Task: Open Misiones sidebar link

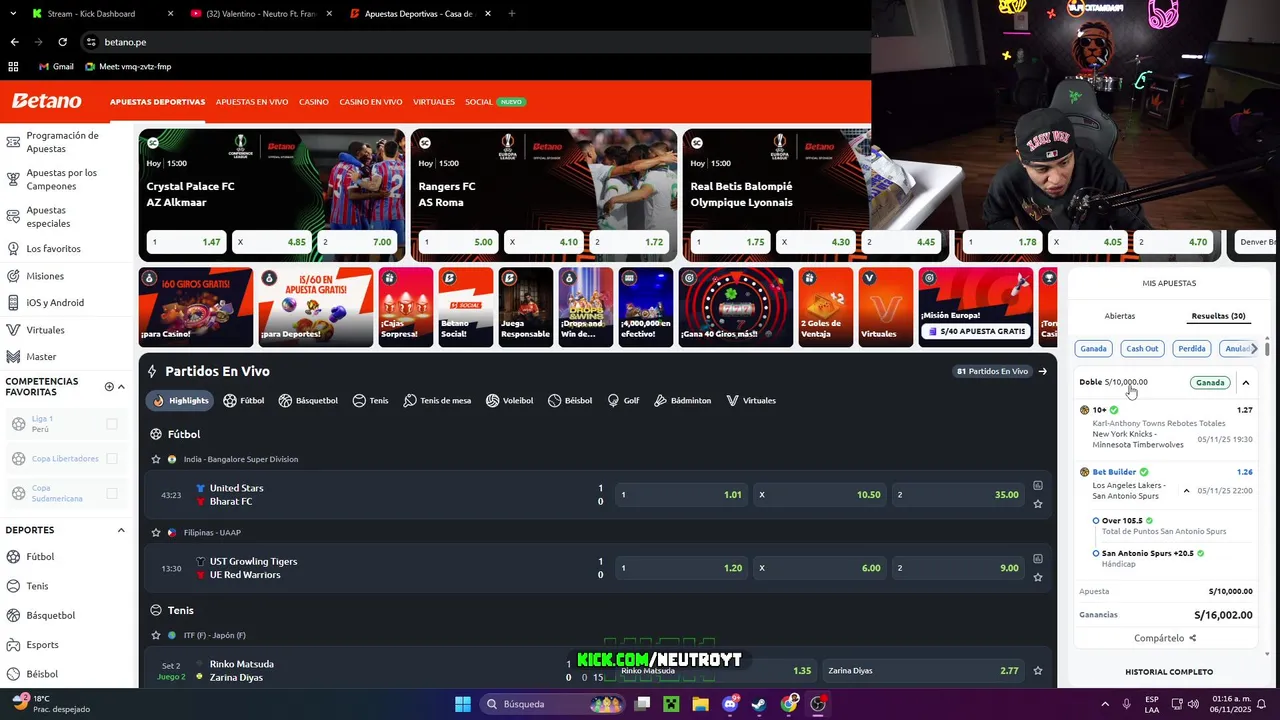Action: 45,276
